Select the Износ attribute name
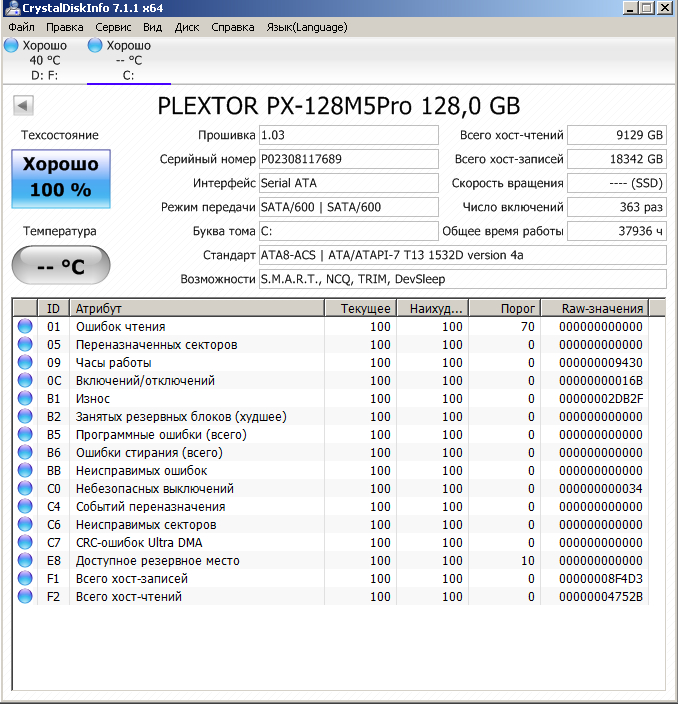This screenshot has height=704, width=678. tap(93, 399)
